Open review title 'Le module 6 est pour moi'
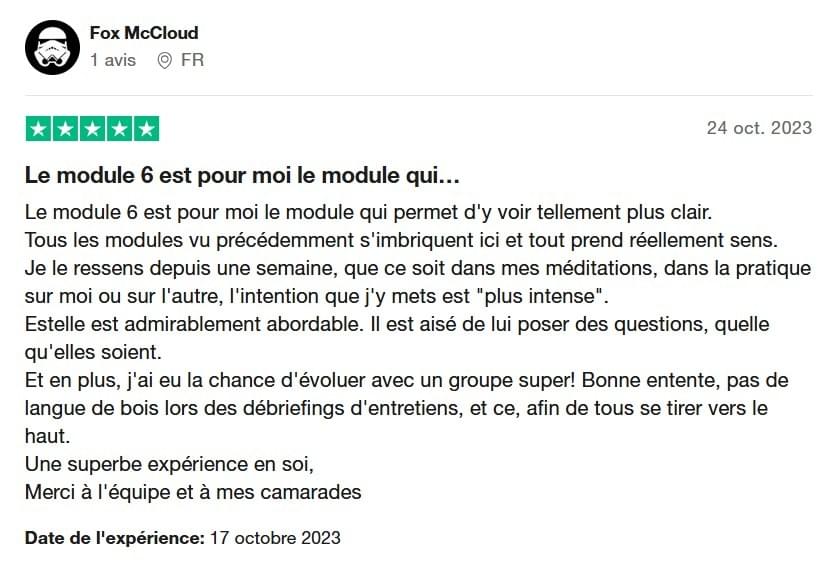840x563 pixels. 242,176
